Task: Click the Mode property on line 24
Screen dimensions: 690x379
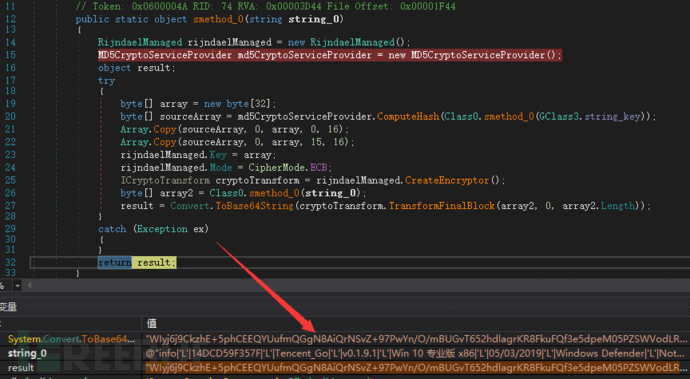Action: coord(221,168)
